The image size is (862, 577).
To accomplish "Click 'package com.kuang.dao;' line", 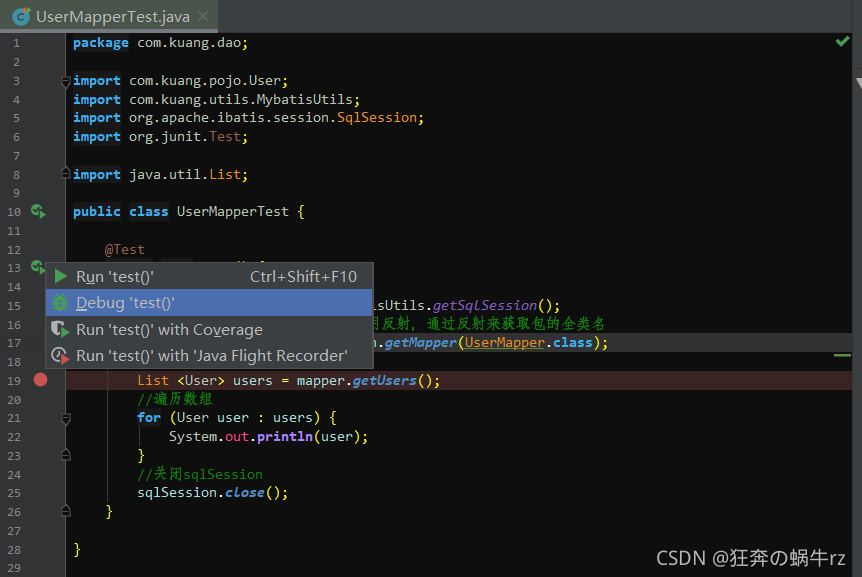I will tap(161, 43).
